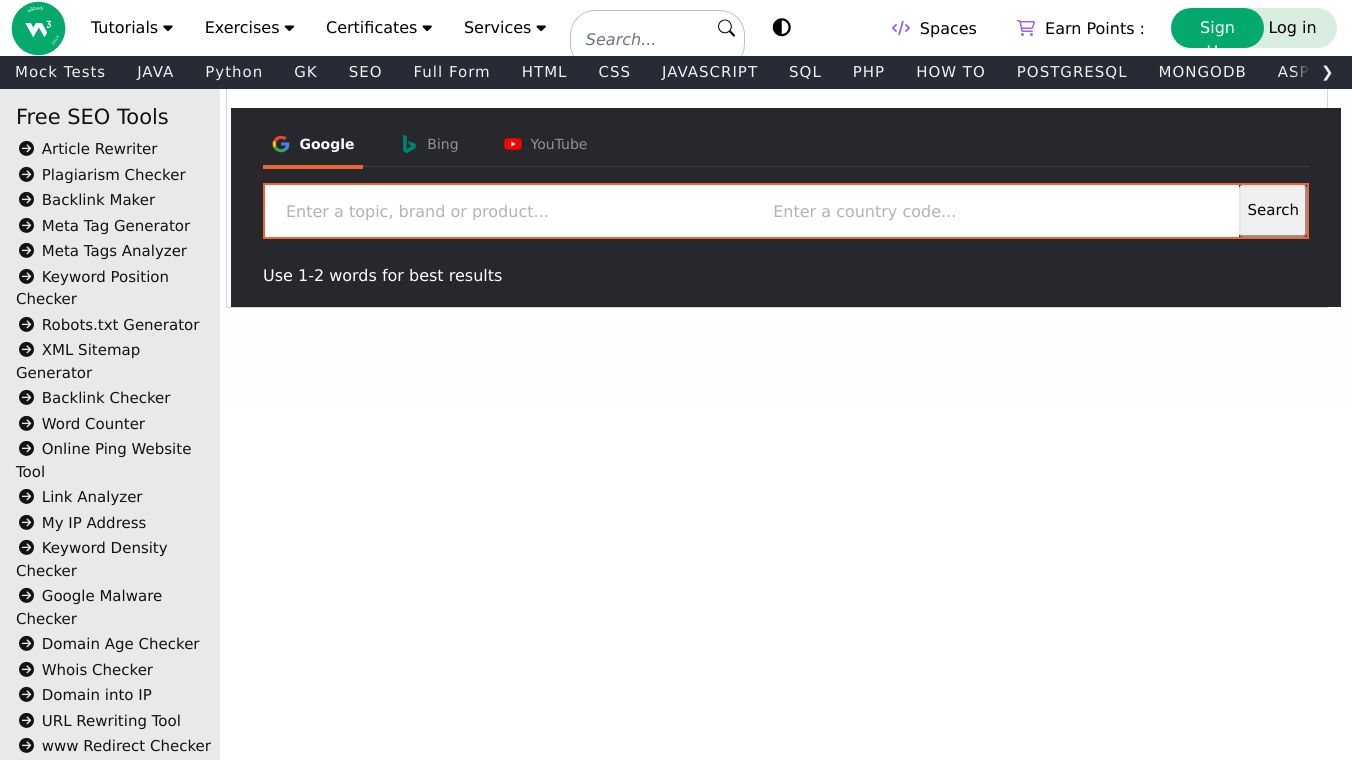
Task: Click the arrow icon beside Meta Tags Analyzer
Action: [x=26, y=251]
